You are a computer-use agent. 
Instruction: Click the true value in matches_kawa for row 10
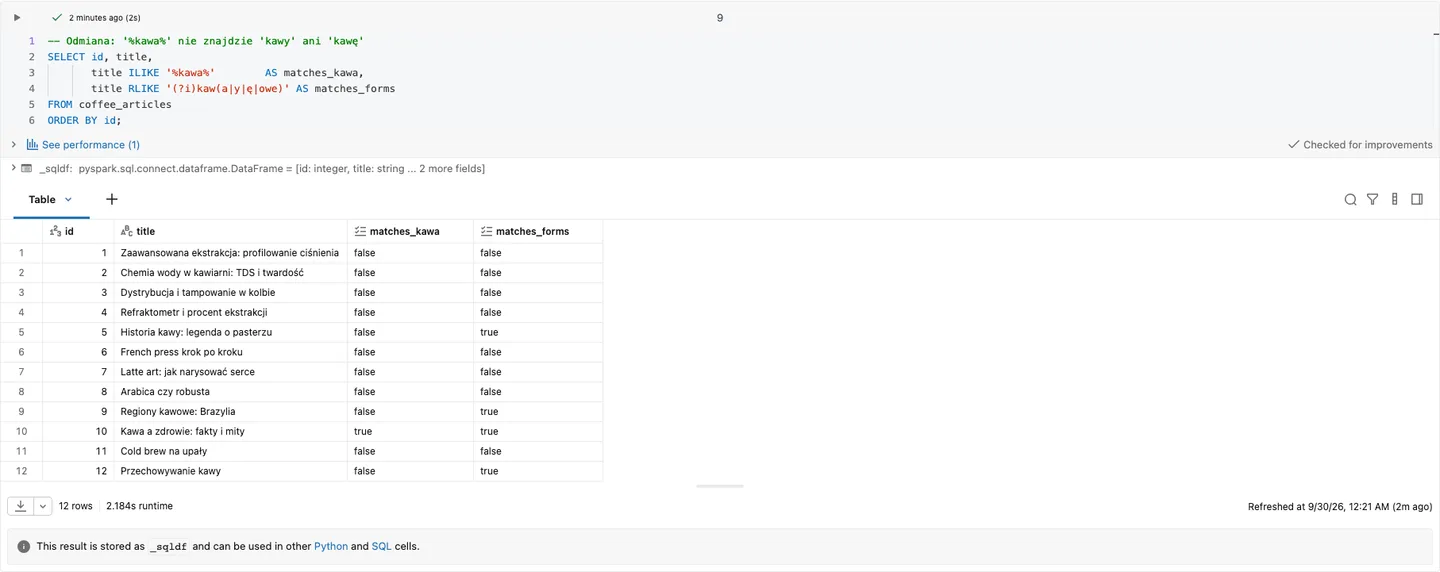[x=410, y=431]
